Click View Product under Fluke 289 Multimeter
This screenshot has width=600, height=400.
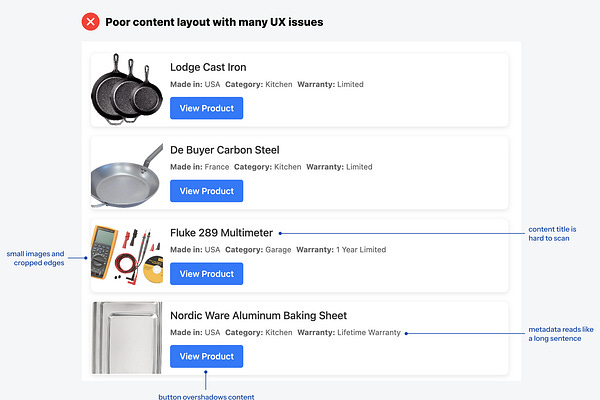[x=206, y=274]
